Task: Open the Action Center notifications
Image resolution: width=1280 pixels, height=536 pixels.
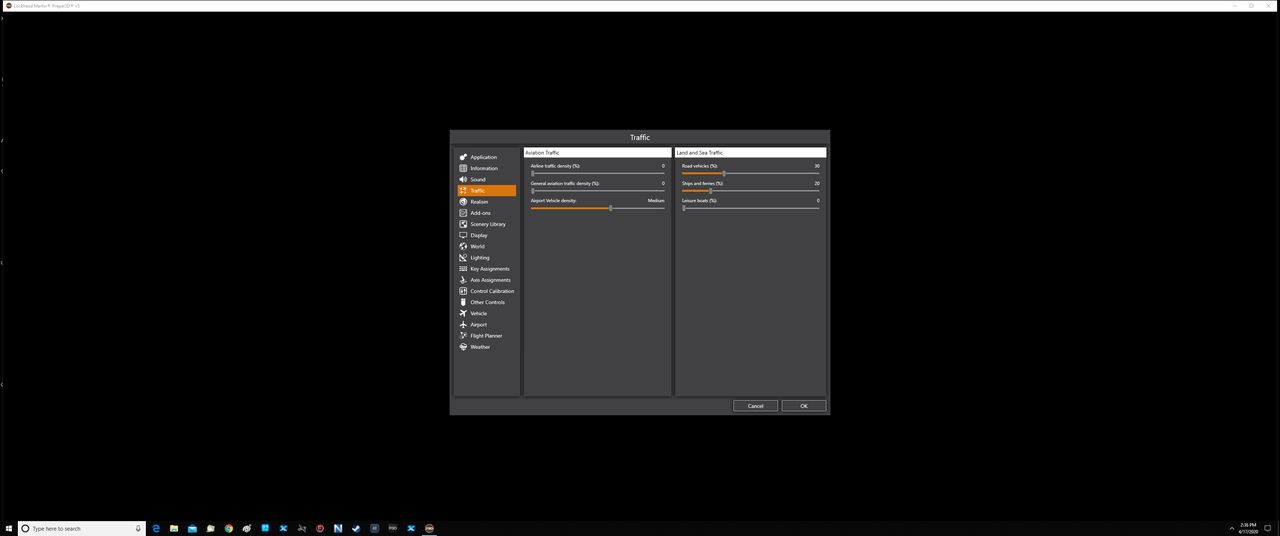Action: click(1268, 528)
